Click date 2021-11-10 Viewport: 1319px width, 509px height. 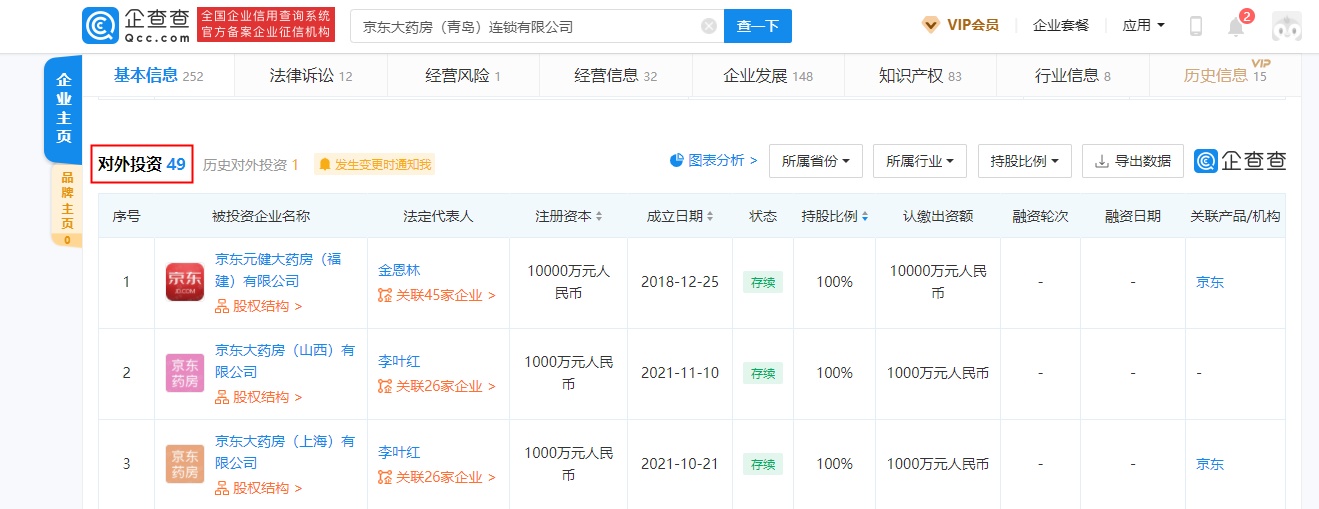(x=680, y=373)
